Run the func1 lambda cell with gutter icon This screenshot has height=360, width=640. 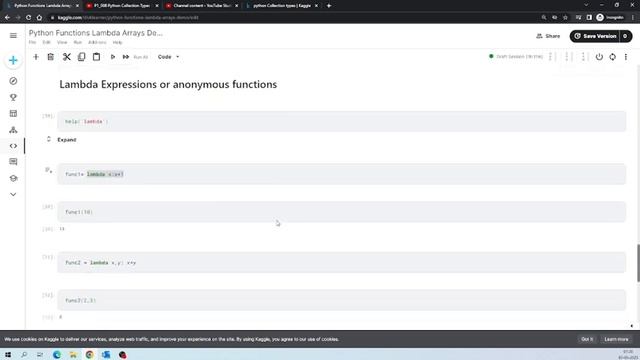48,170
